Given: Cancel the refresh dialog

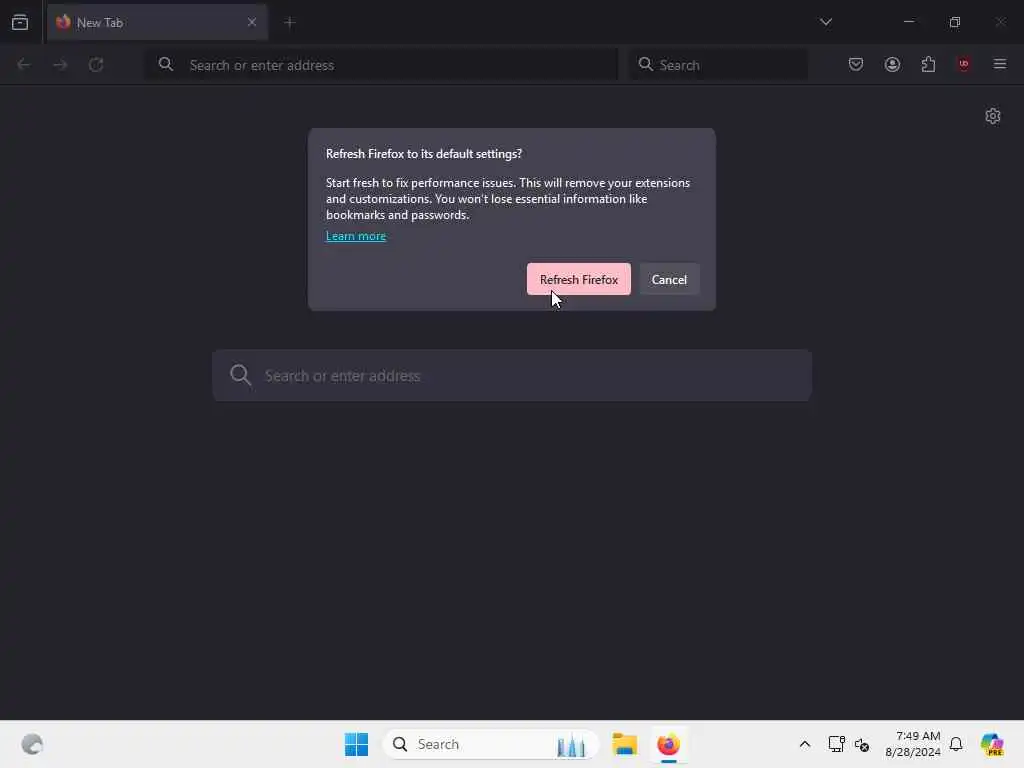Looking at the screenshot, I should tap(669, 280).
